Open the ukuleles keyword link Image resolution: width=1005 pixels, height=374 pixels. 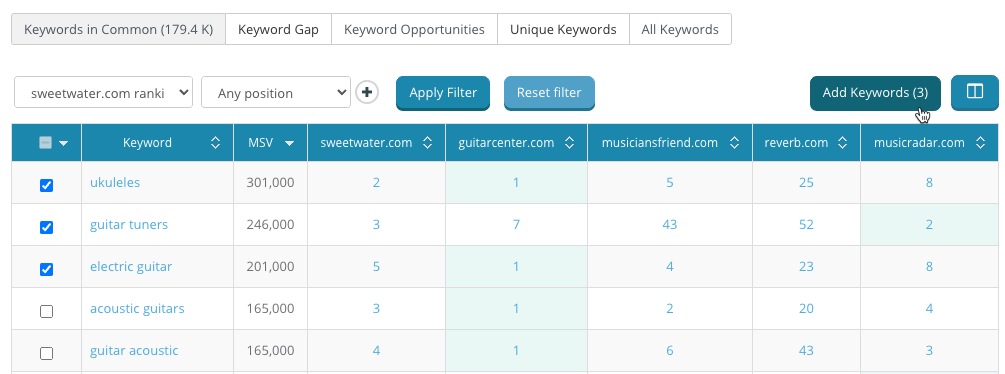coord(115,183)
